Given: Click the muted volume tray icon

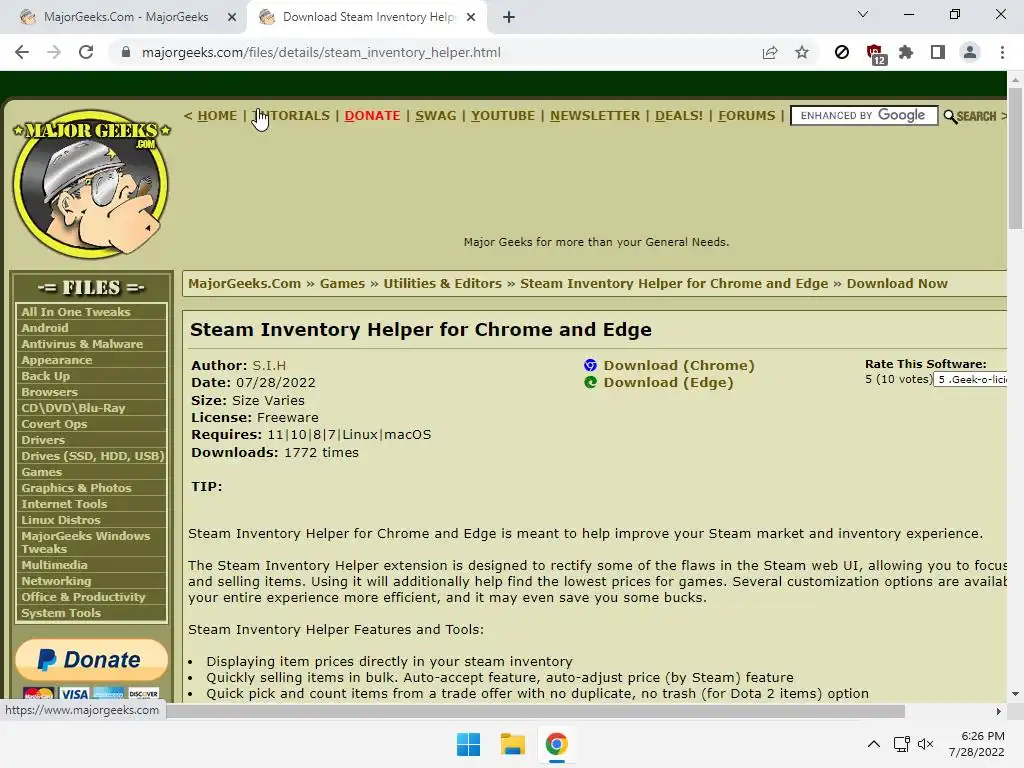Looking at the screenshot, I should click(925, 744).
